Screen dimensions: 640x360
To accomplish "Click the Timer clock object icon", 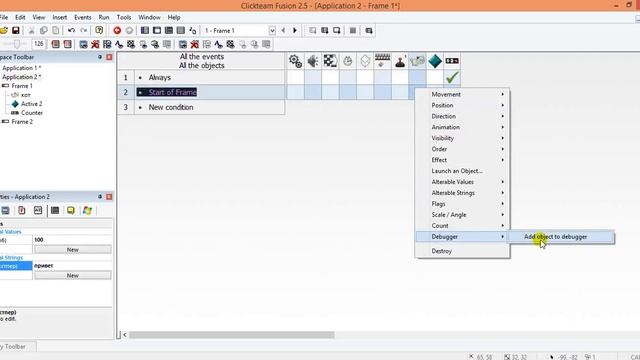I will pyautogui.click(x=348, y=61).
